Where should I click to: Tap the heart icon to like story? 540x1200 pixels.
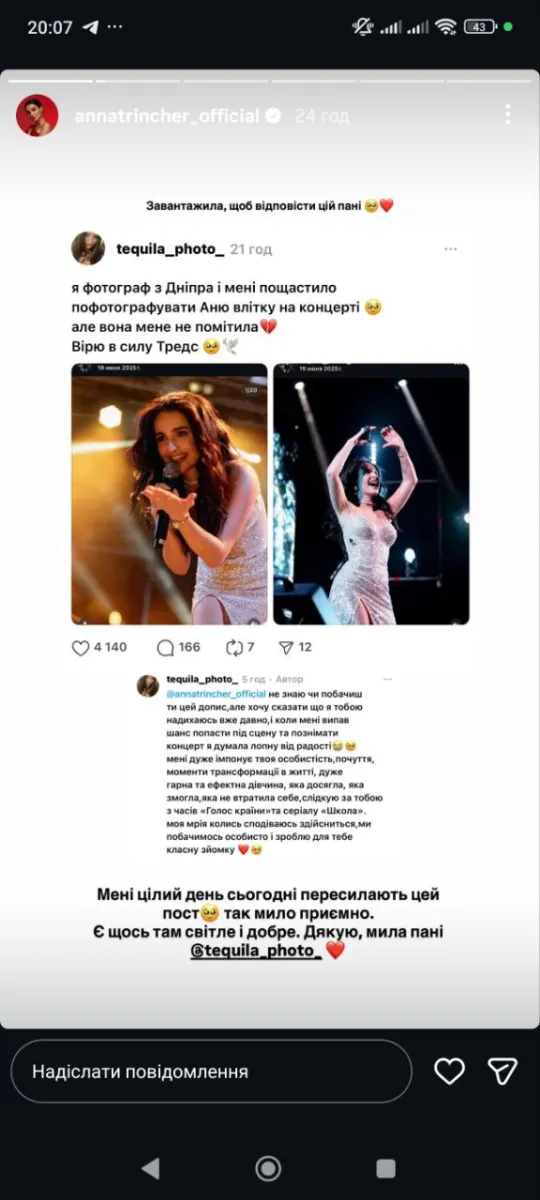point(450,1071)
